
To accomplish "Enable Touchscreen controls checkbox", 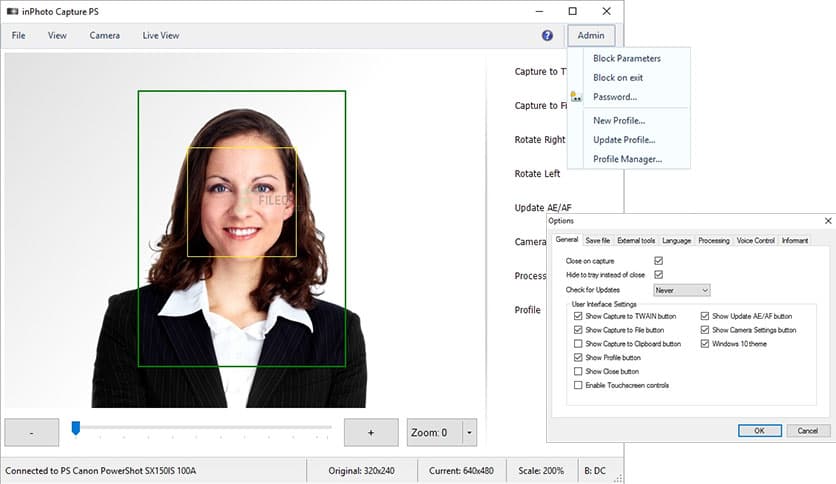I will [578, 385].
